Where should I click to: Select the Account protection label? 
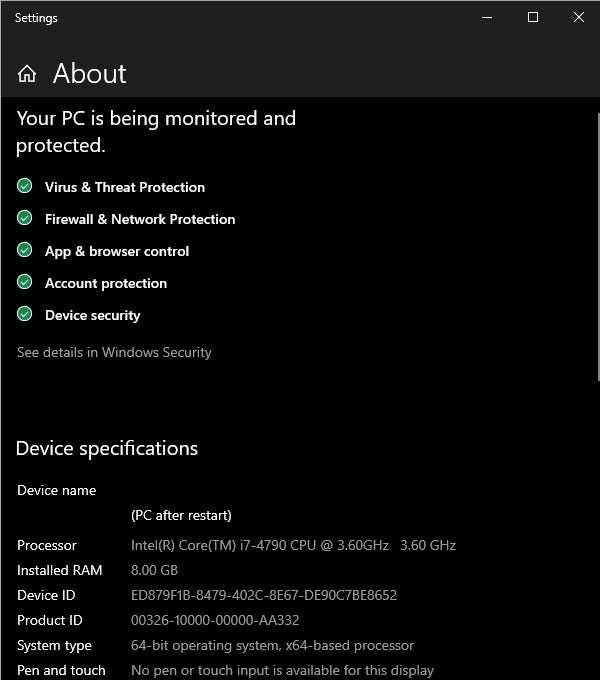(x=106, y=283)
